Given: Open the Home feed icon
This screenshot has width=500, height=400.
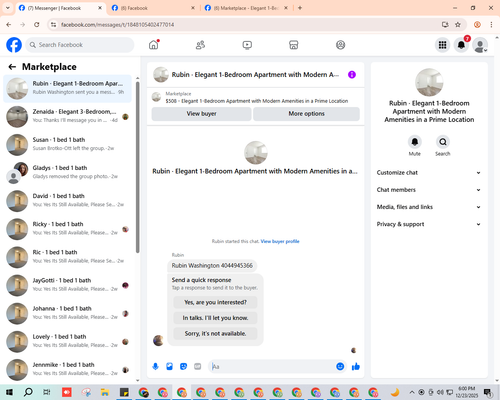Looking at the screenshot, I should coord(154,45).
